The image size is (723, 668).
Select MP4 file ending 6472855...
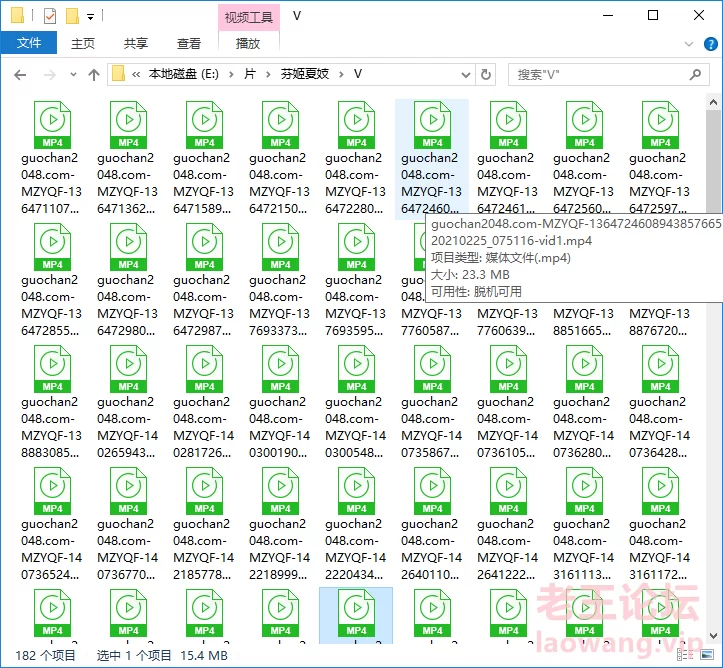(52, 280)
